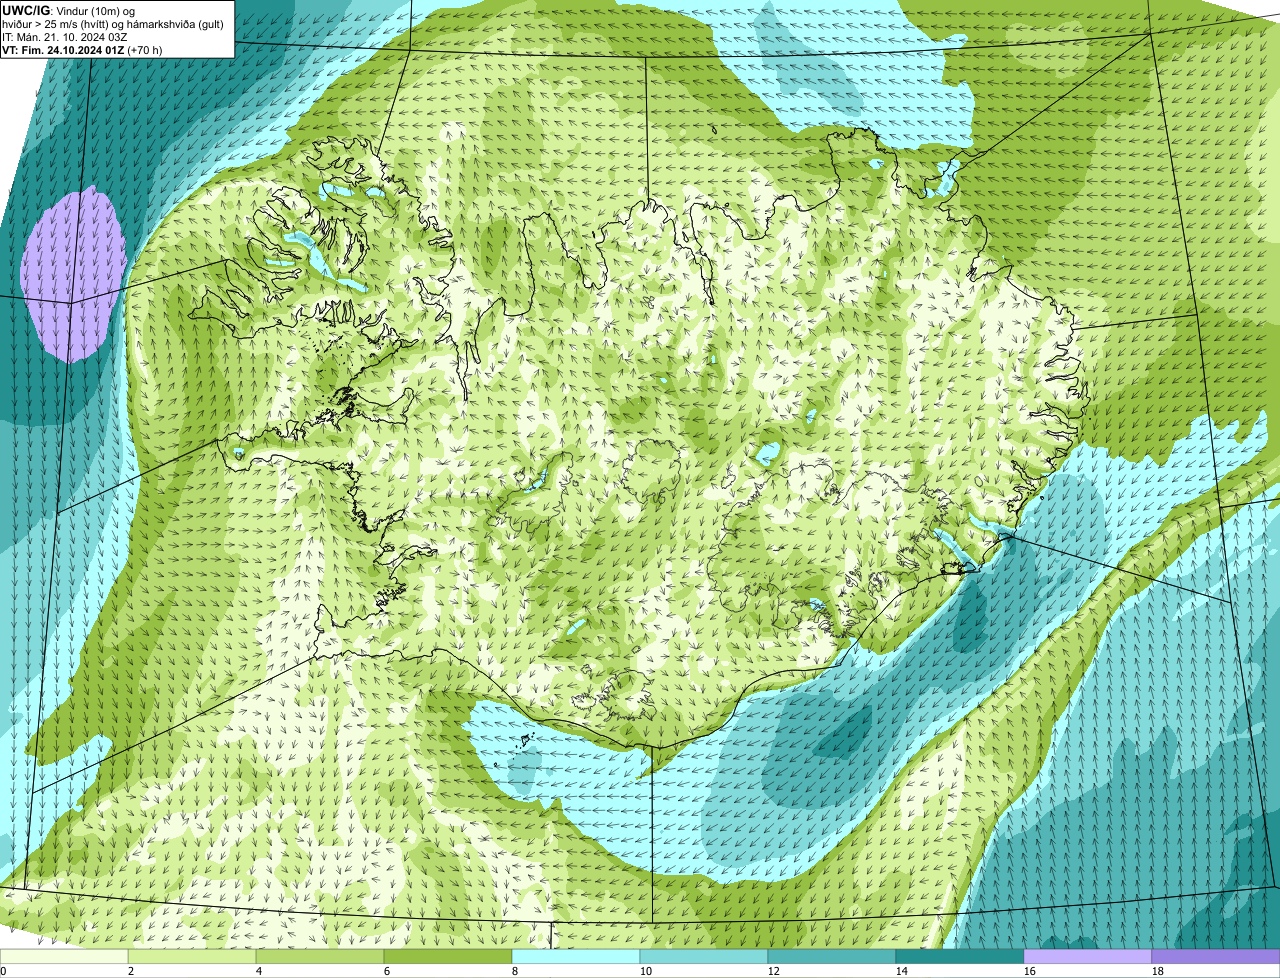Click the legend scale label '0'
Image resolution: width=1280 pixels, height=978 pixels.
click(x=4, y=971)
